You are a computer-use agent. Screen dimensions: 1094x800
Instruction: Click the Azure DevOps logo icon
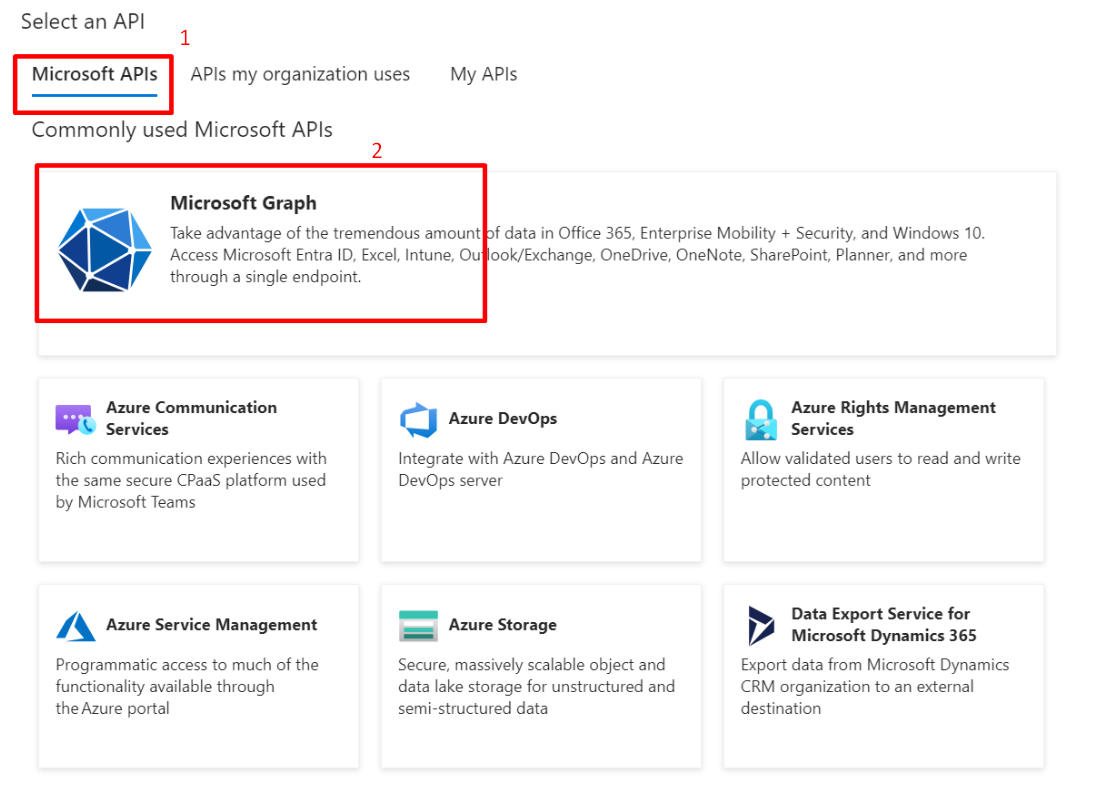tap(418, 420)
